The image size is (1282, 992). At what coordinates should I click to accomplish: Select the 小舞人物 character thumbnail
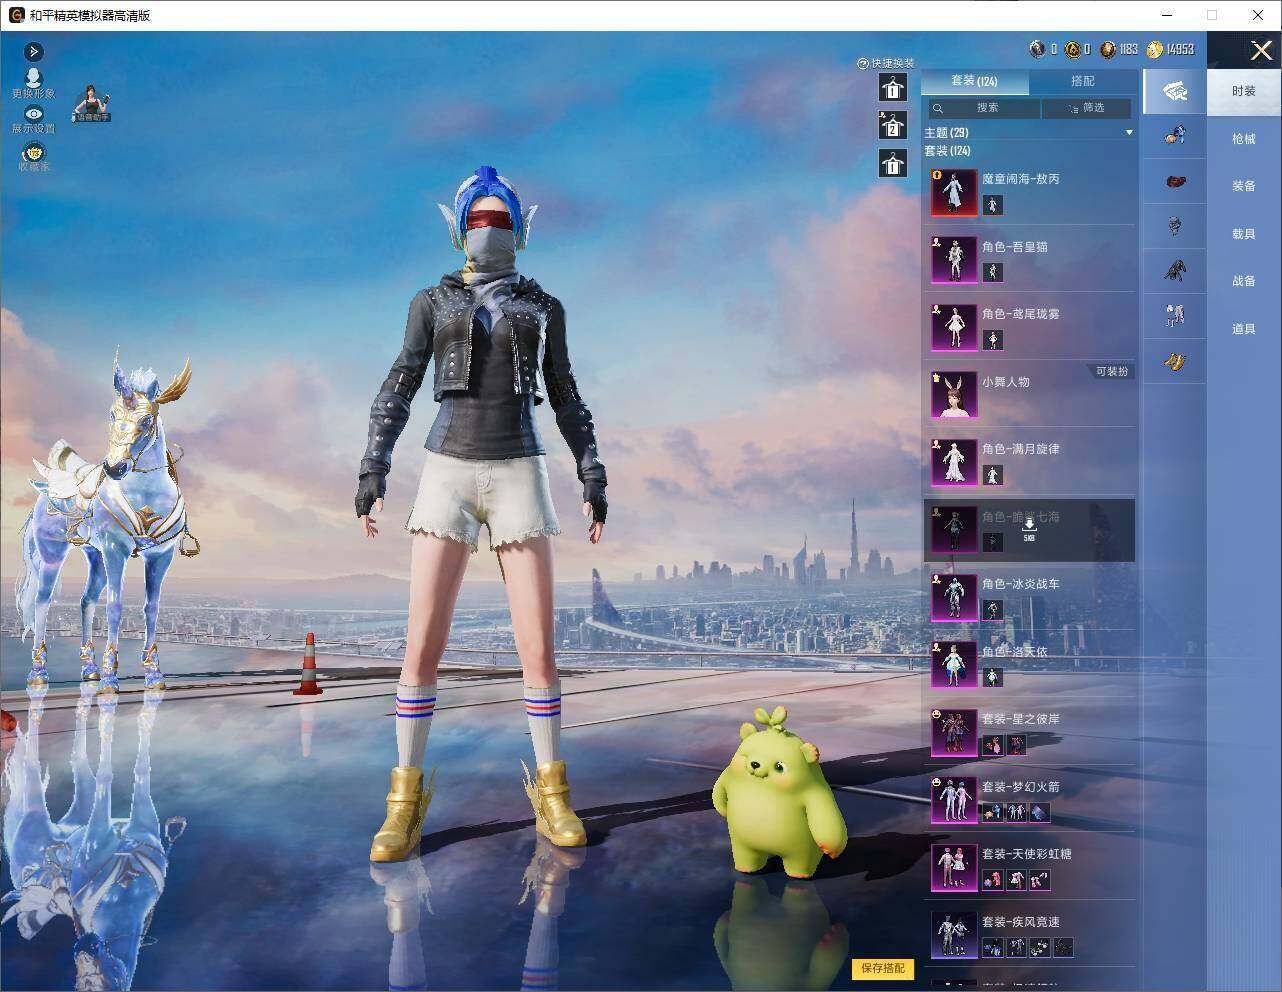[954, 394]
